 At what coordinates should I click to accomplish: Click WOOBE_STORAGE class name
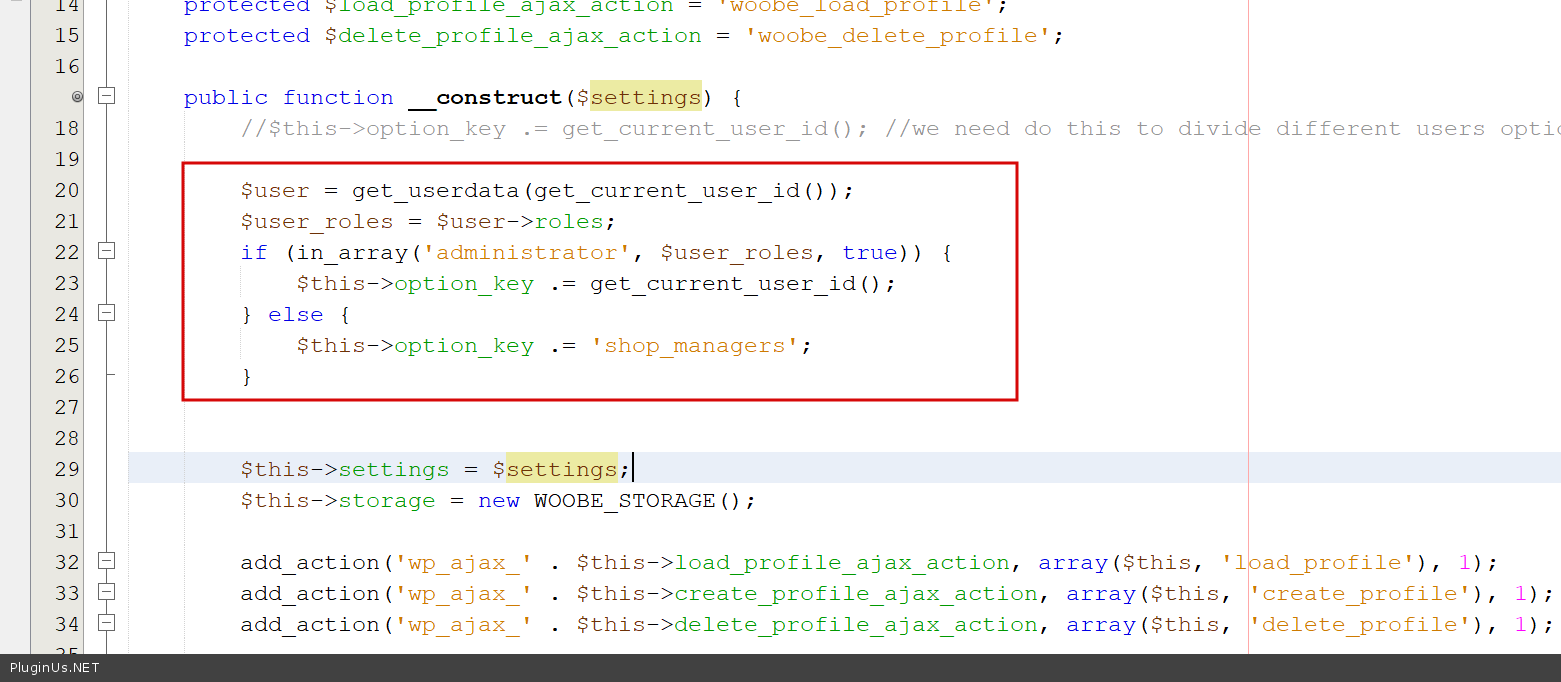tap(625, 500)
